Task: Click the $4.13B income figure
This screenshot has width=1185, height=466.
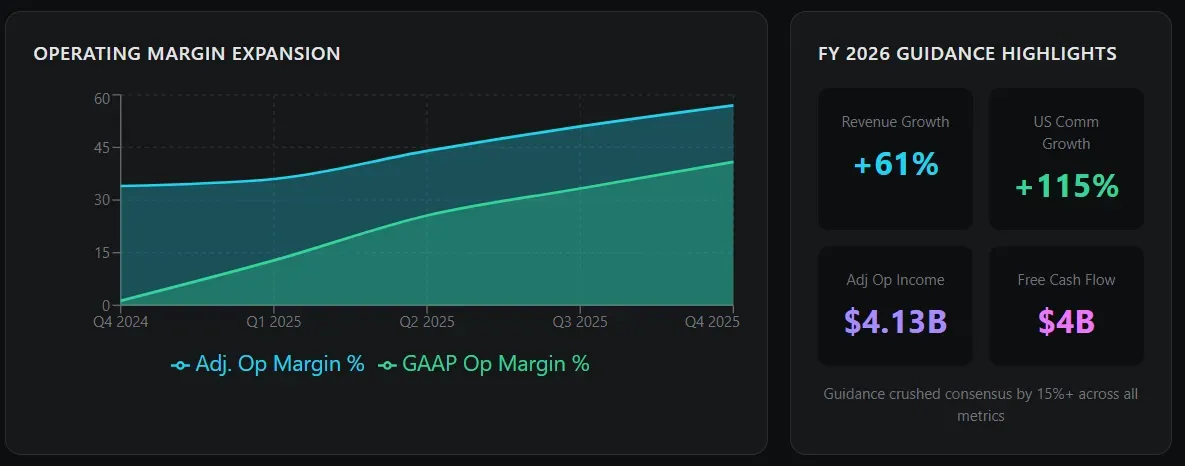Action: [x=896, y=321]
